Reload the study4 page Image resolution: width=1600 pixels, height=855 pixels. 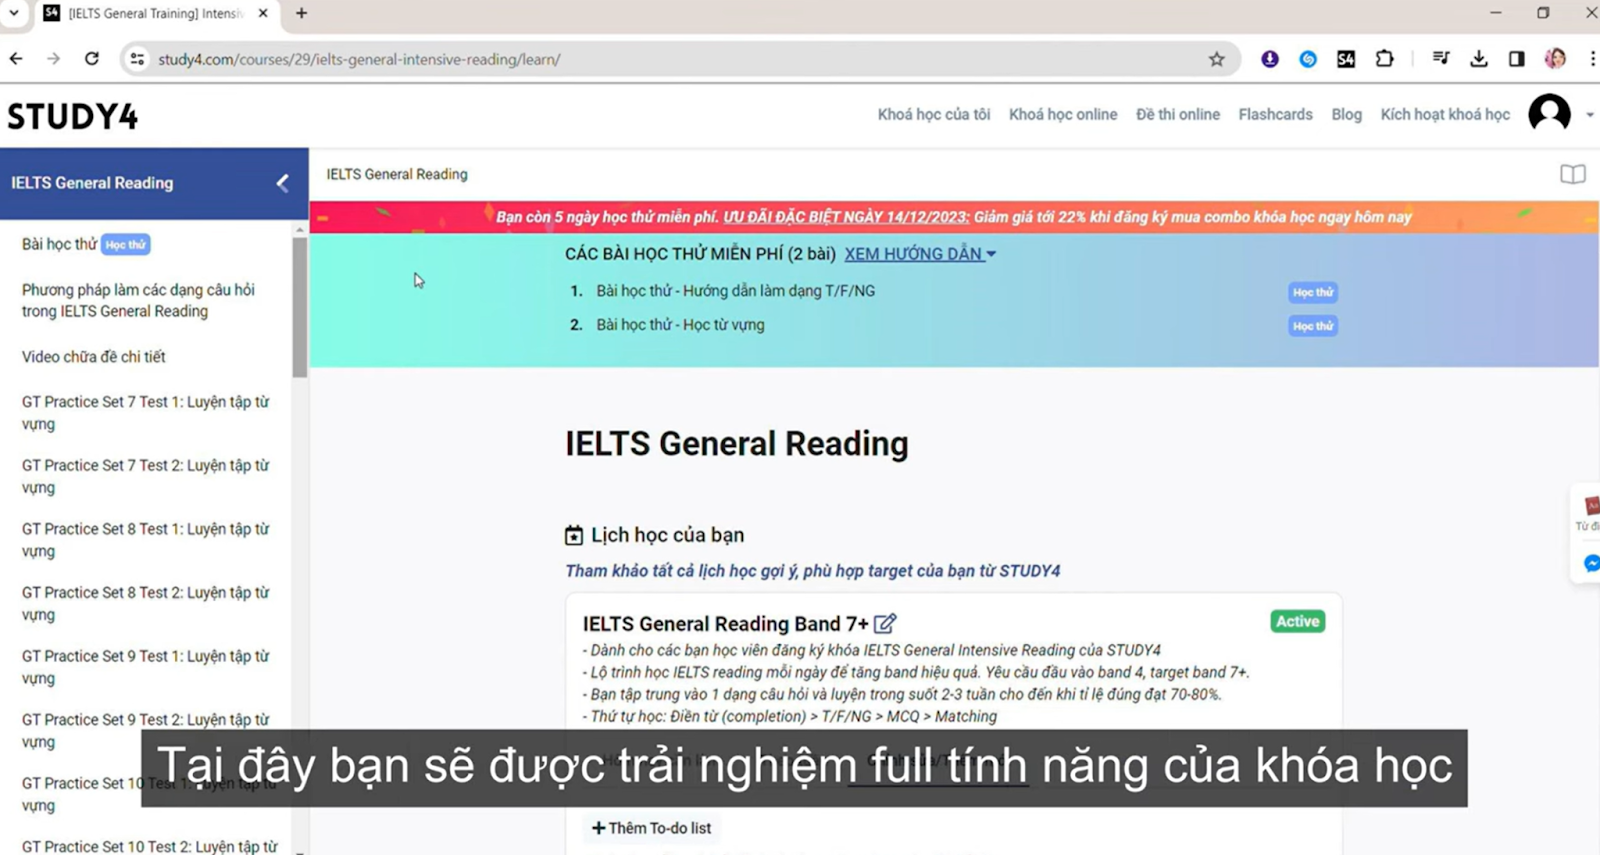click(x=92, y=59)
